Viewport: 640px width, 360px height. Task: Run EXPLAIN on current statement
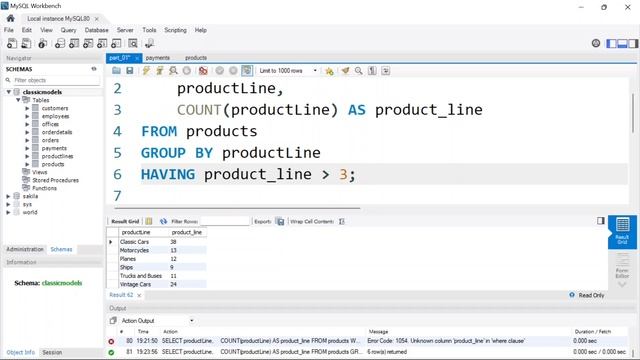173,71
